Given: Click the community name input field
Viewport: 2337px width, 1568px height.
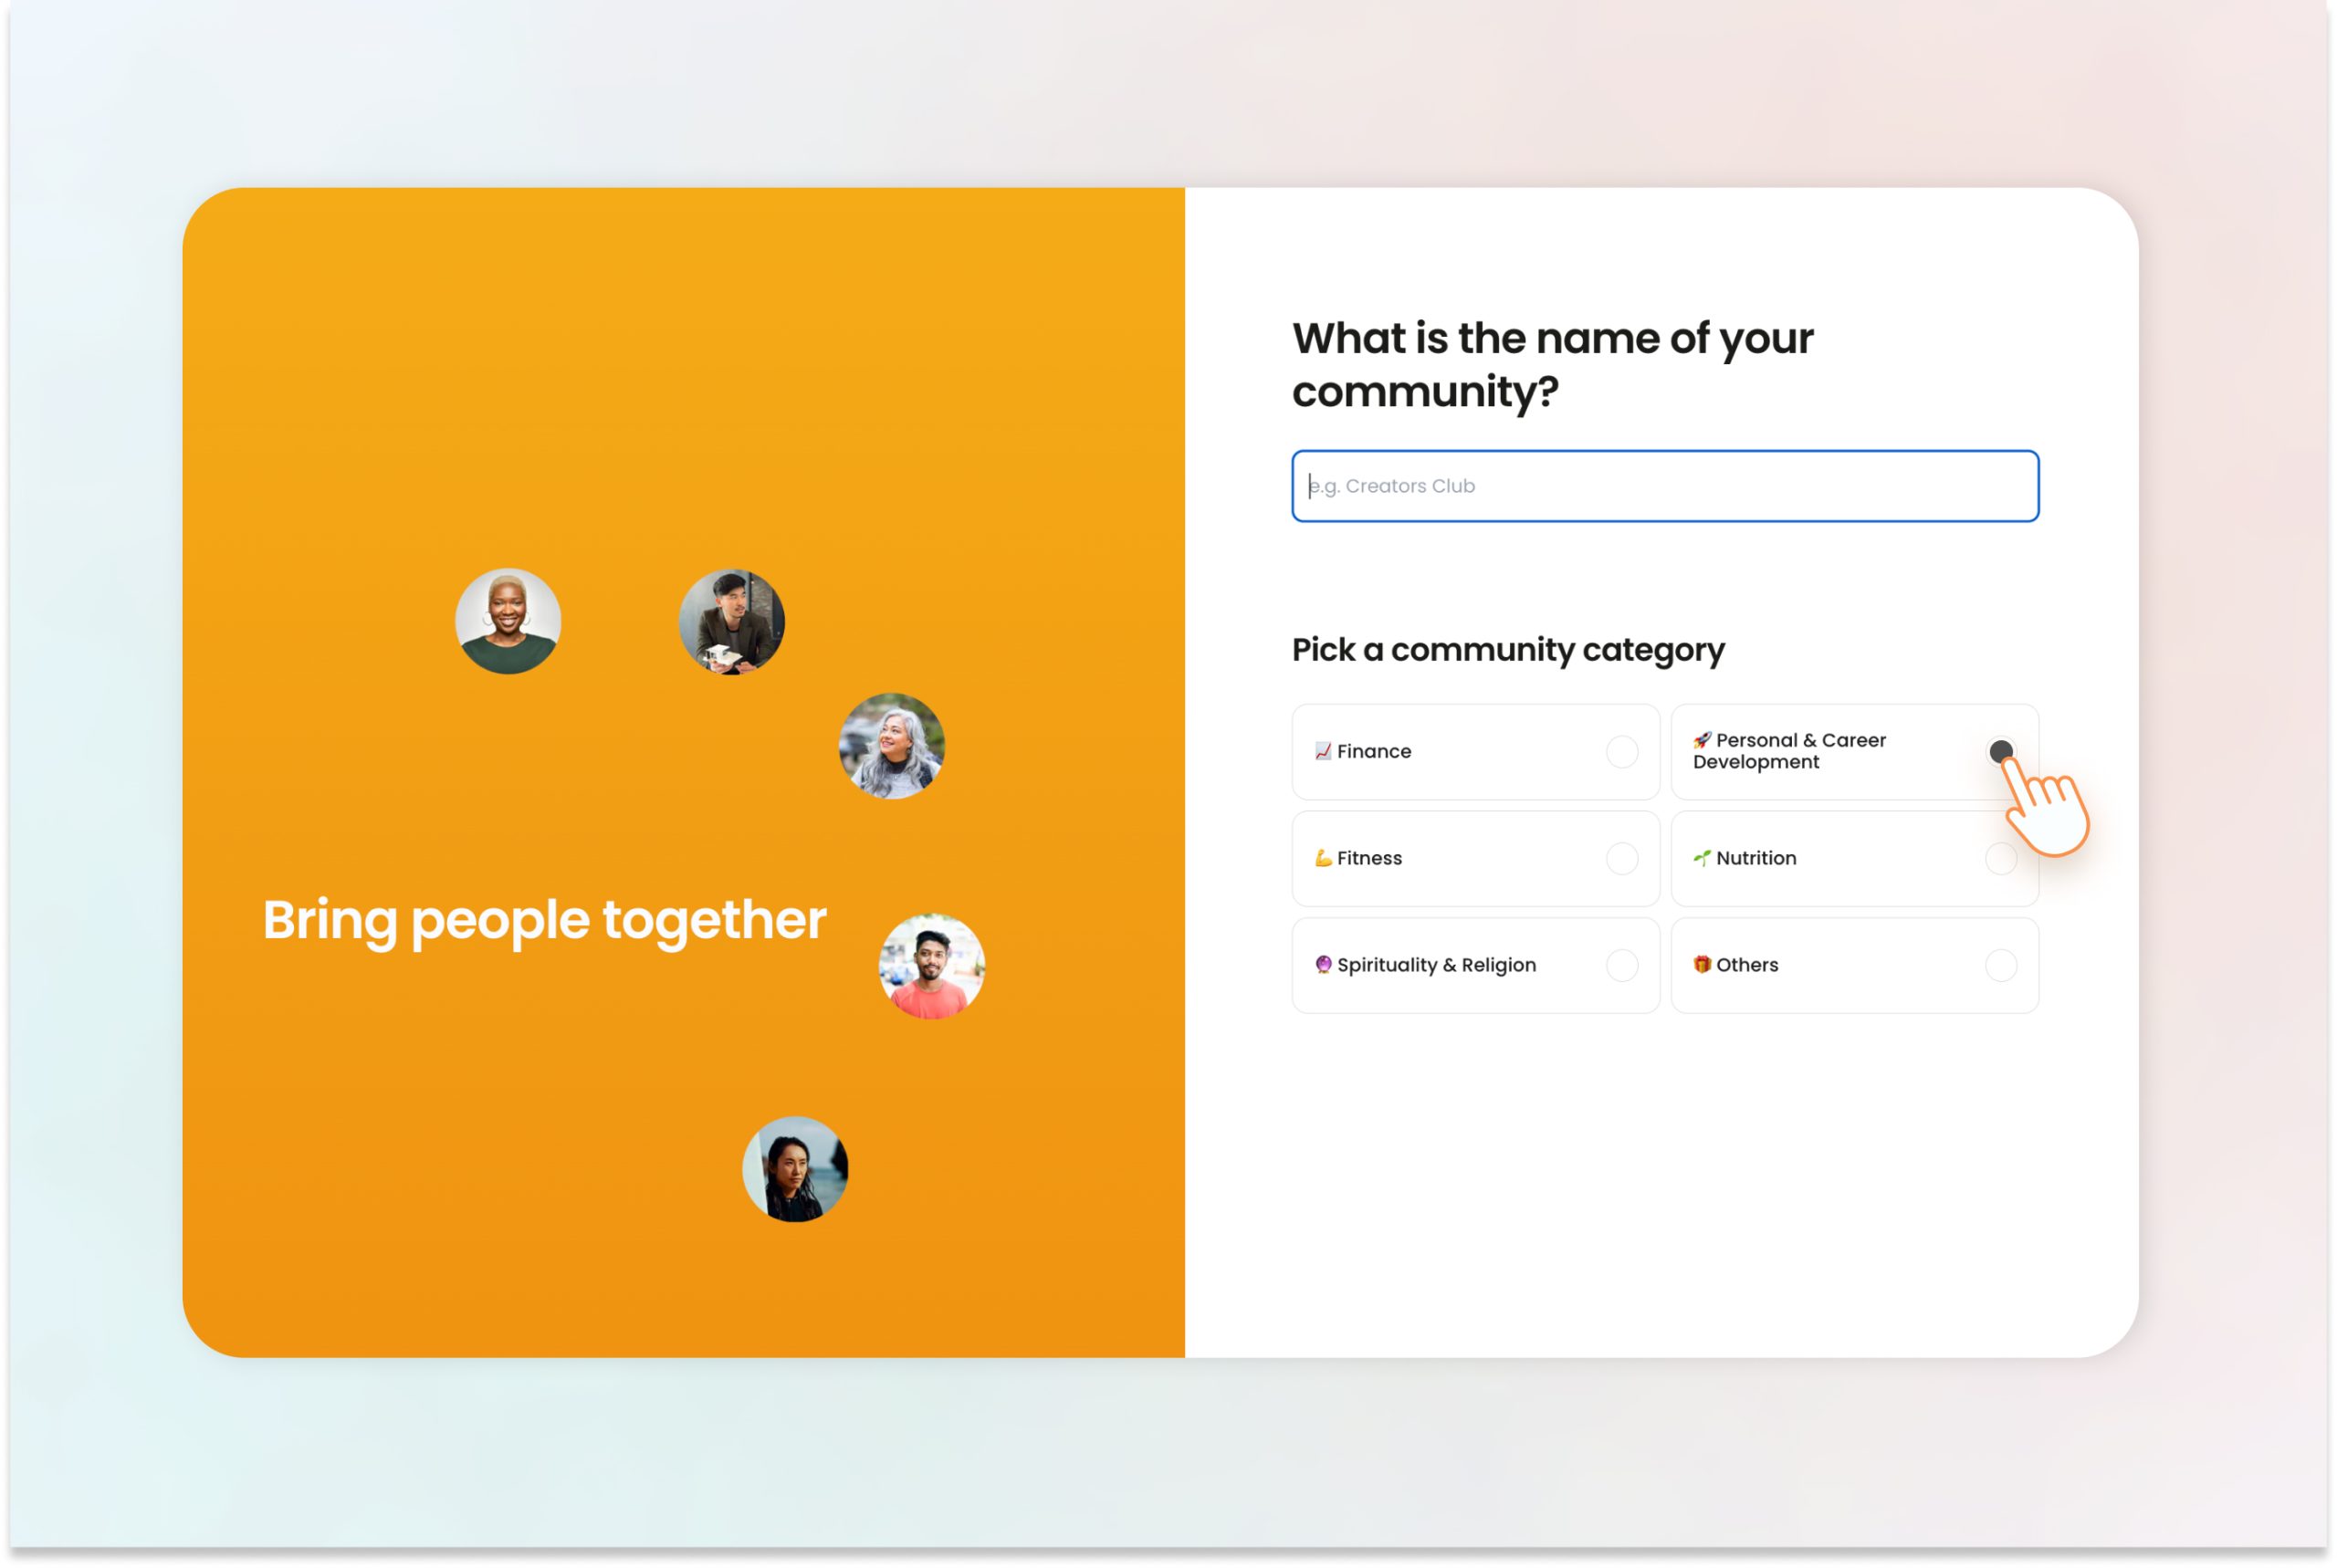Looking at the screenshot, I should (x=1664, y=486).
